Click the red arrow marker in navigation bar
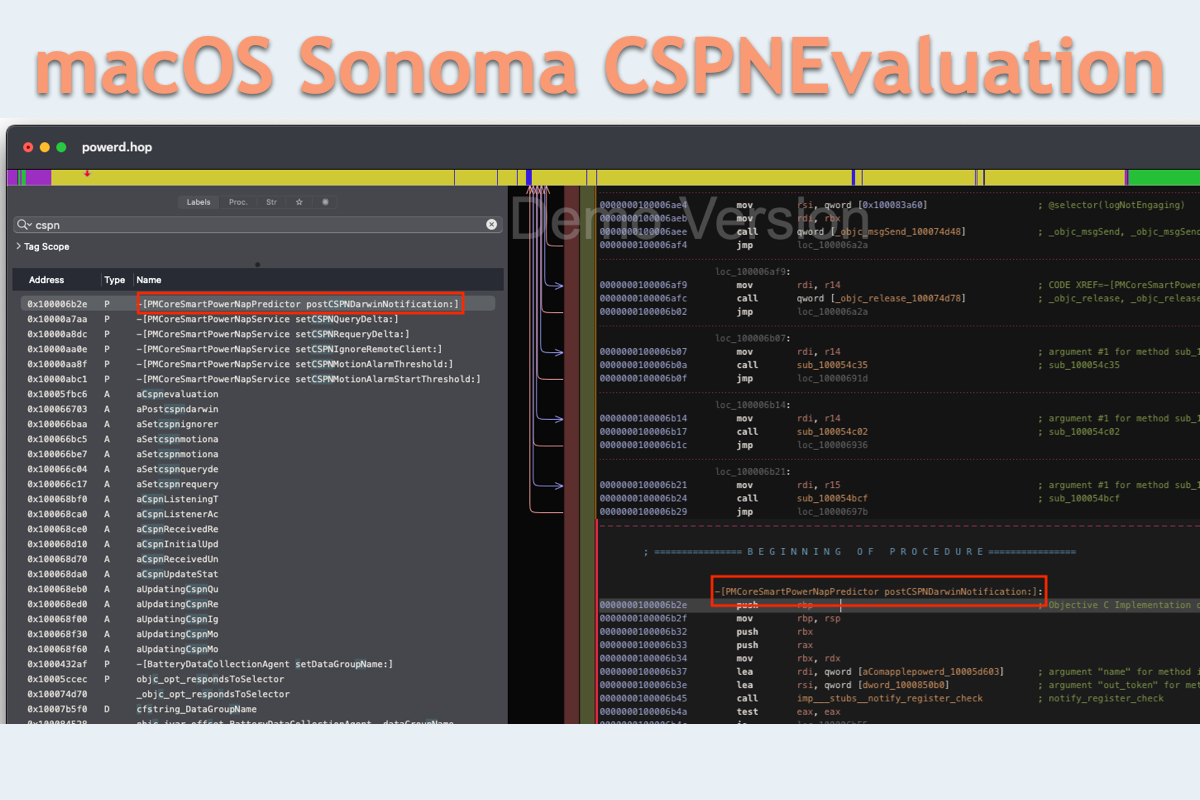The width and height of the screenshot is (1200, 800). (x=87, y=174)
